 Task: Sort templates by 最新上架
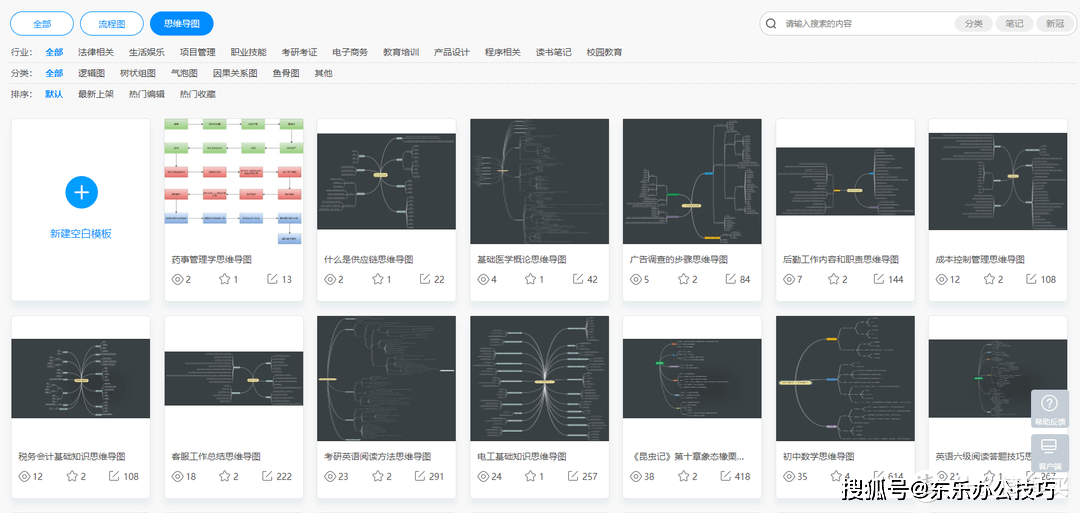(x=96, y=94)
